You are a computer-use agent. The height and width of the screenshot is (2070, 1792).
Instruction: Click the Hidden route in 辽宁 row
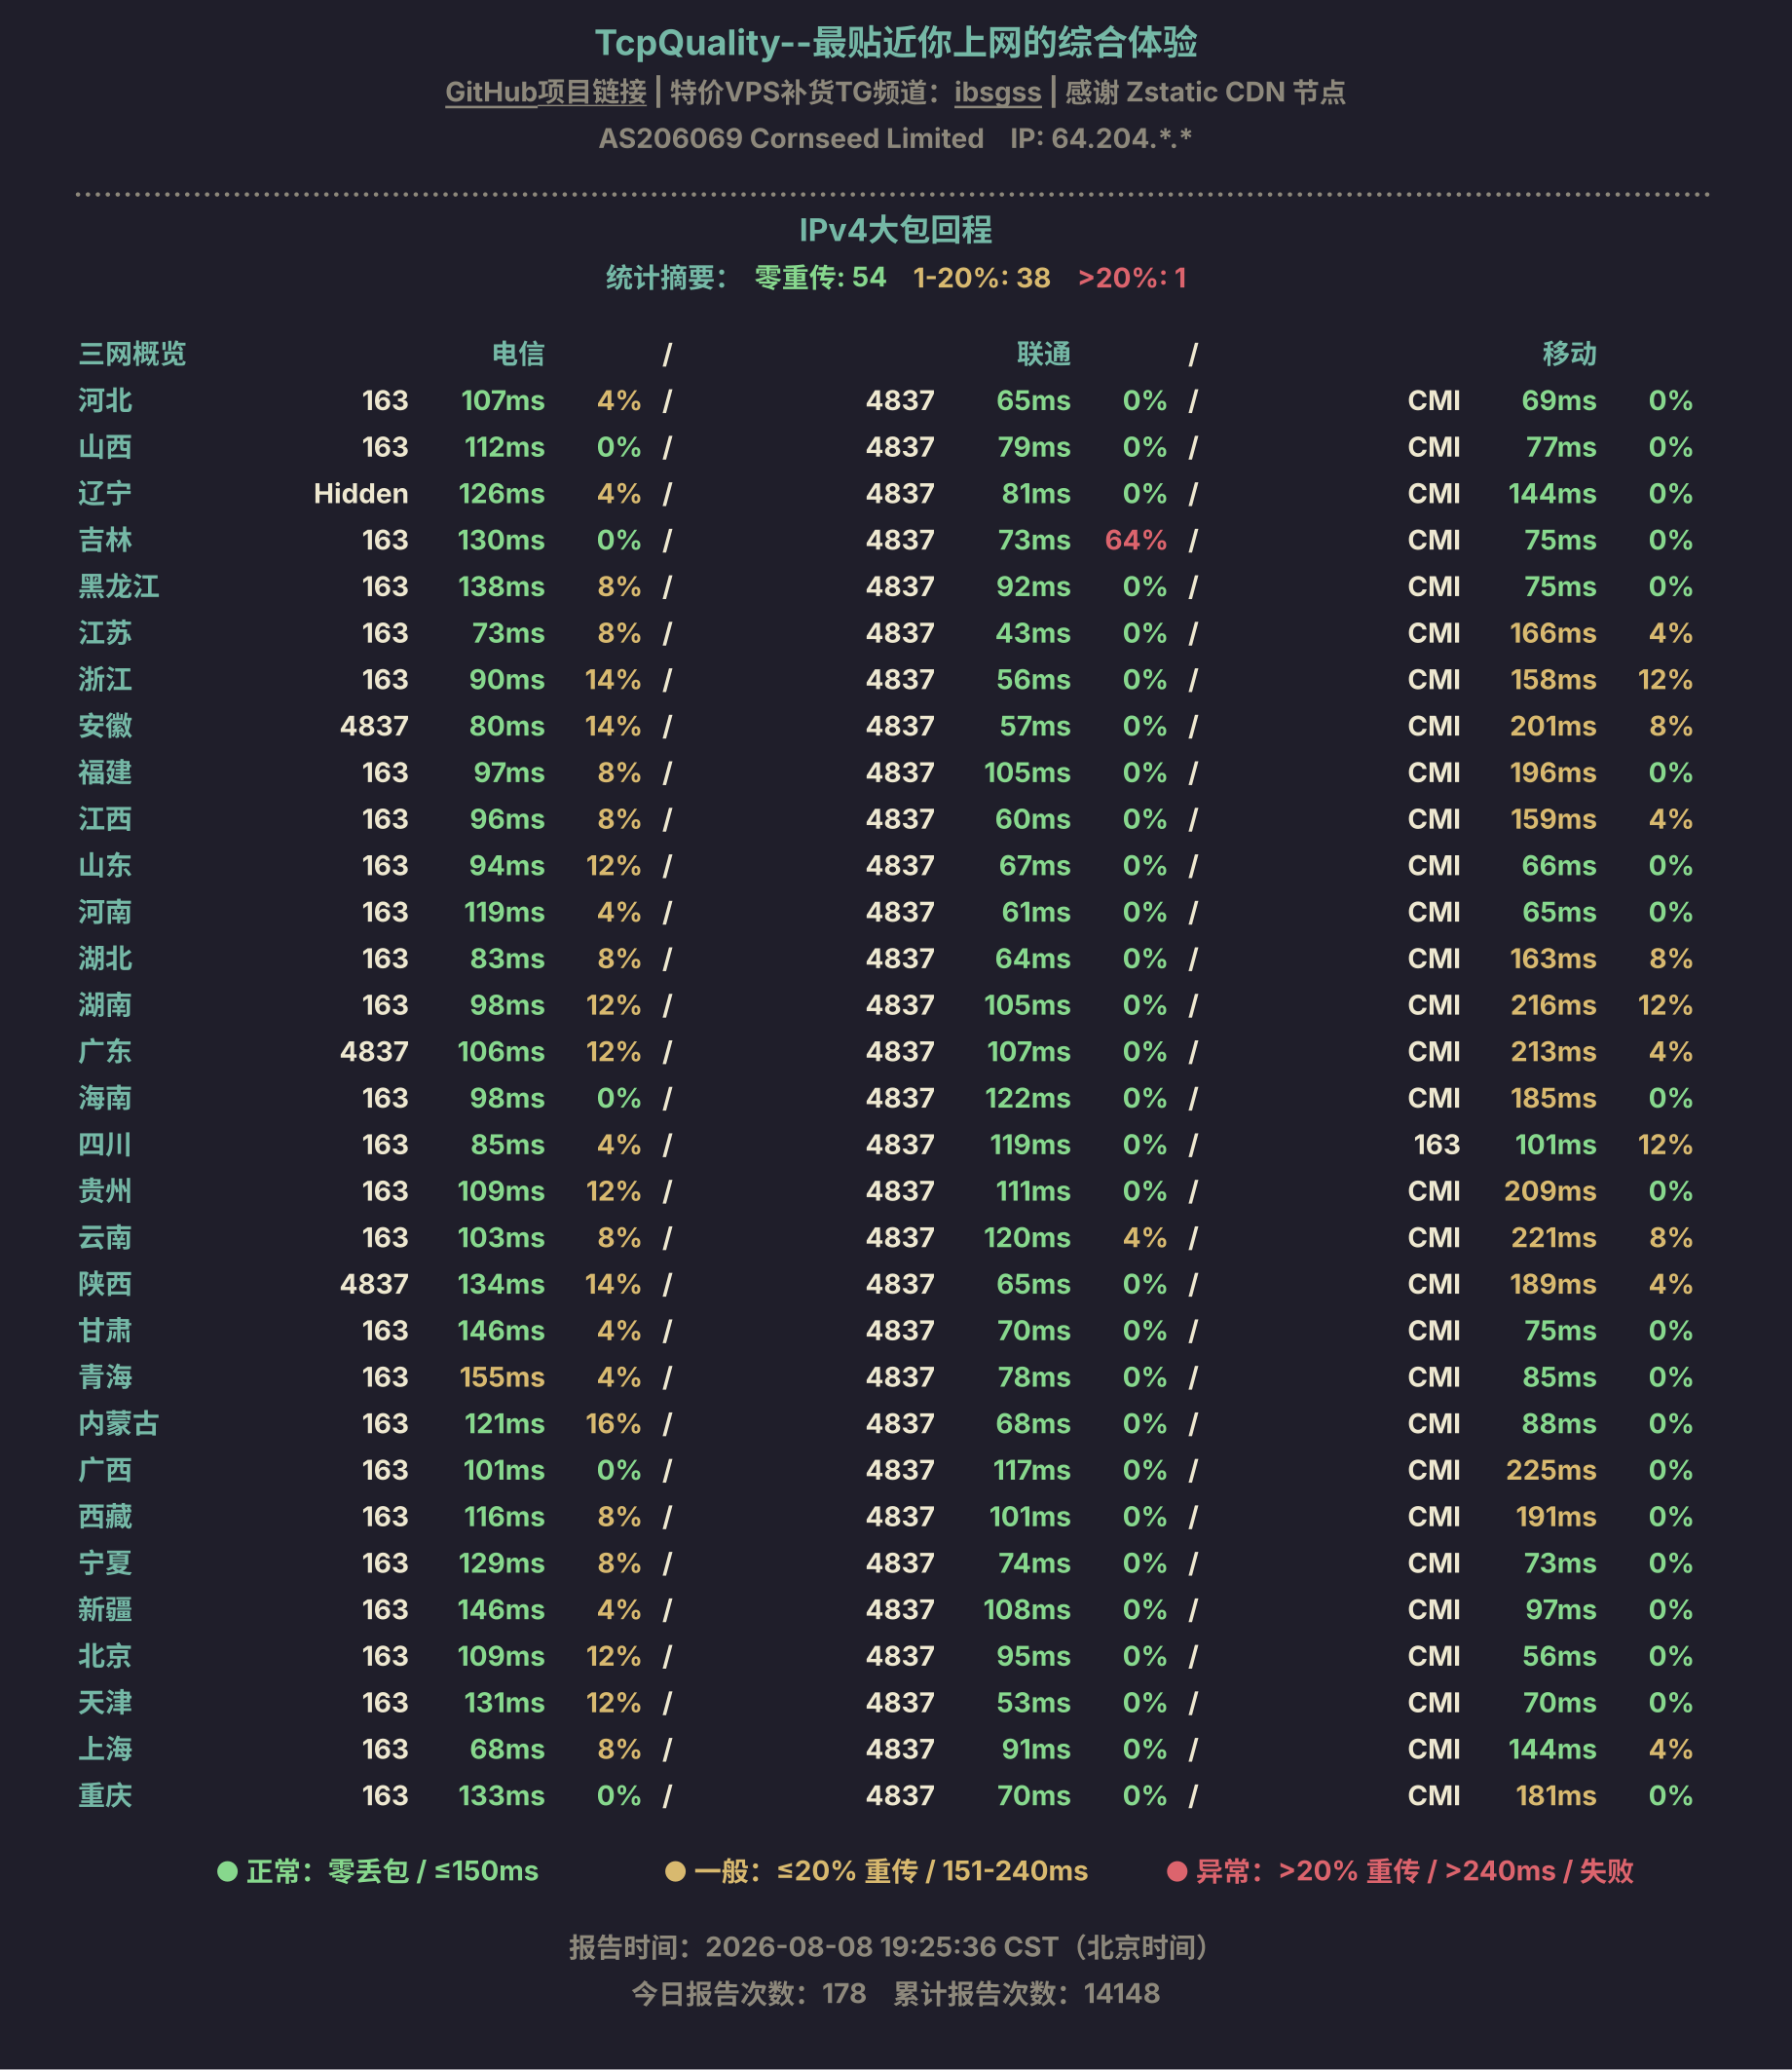(361, 493)
